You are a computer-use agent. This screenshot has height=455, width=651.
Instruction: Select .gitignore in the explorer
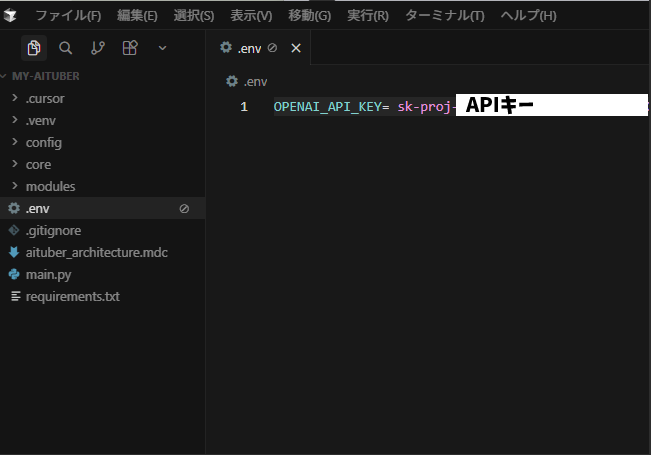53,231
